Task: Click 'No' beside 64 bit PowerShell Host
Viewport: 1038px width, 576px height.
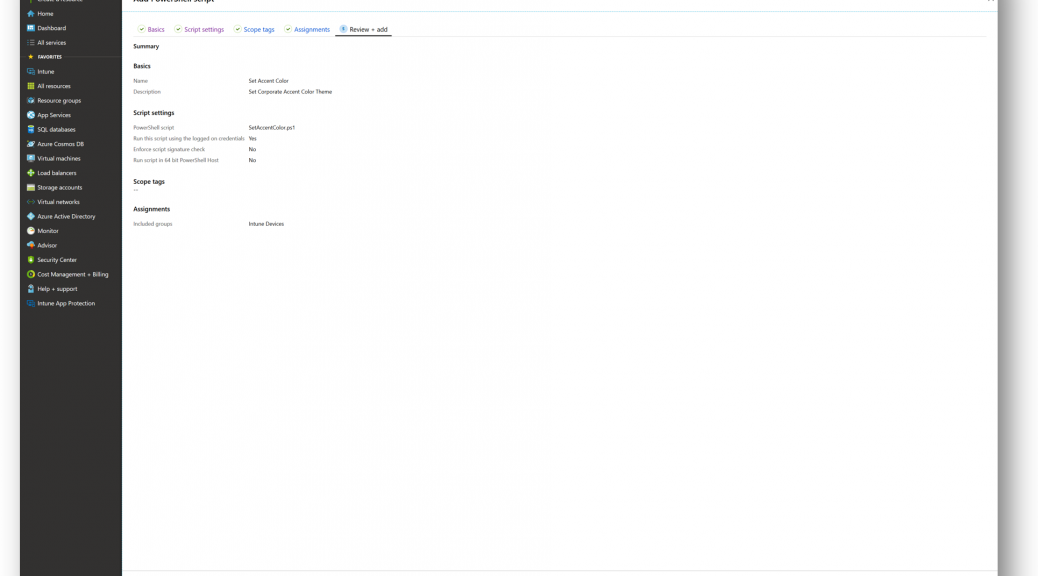Action: click(x=252, y=160)
